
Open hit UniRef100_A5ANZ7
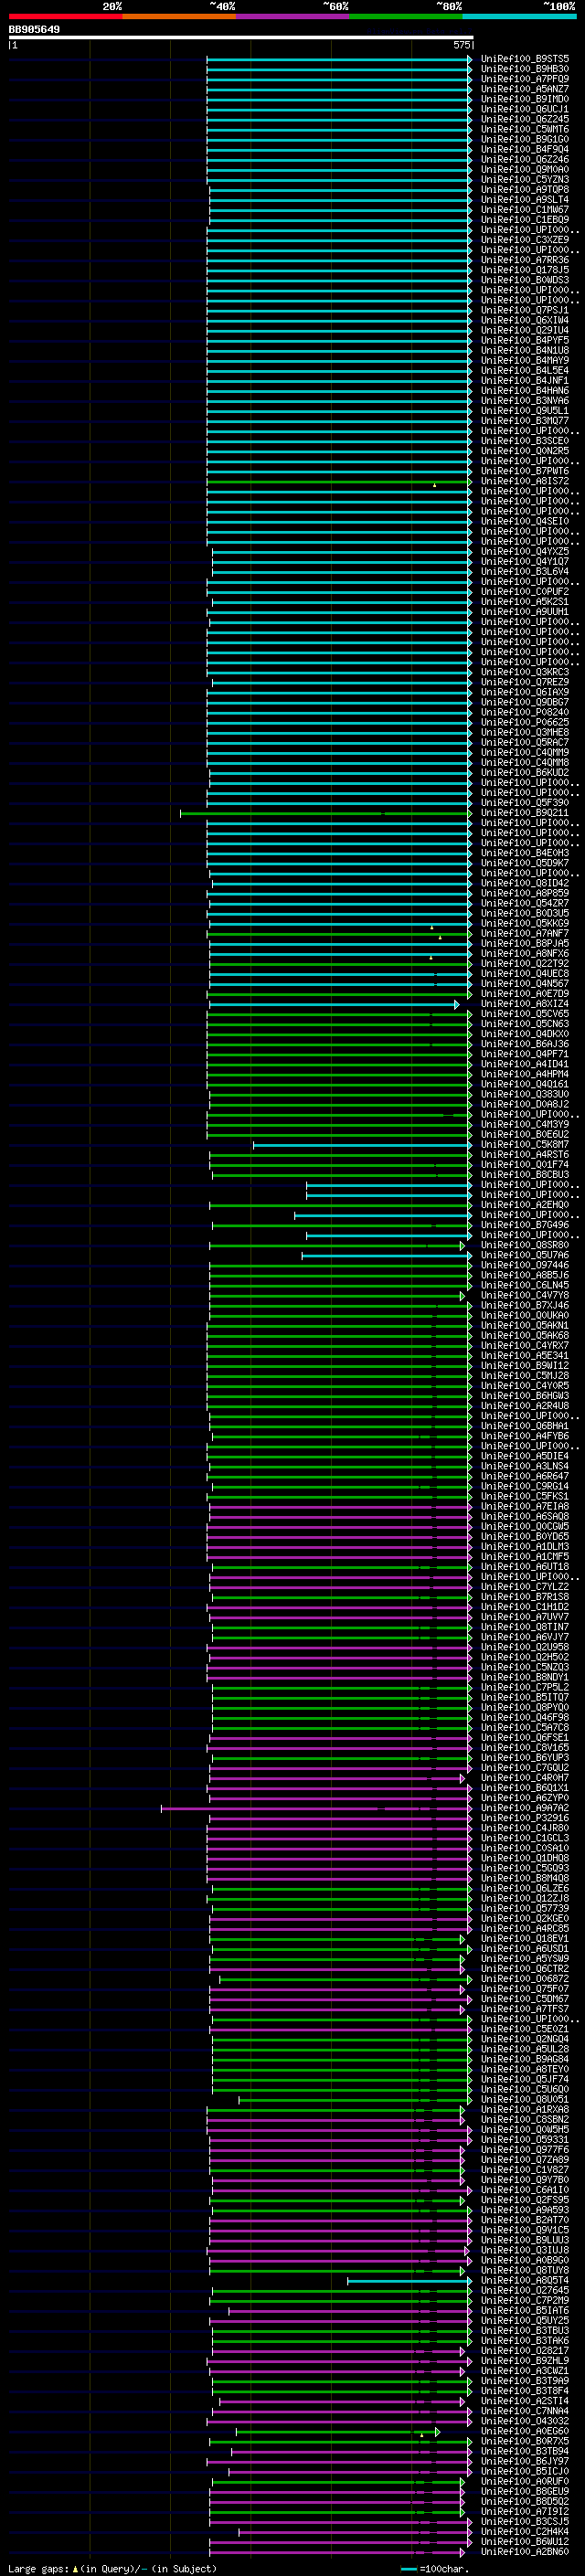tap(525, 89)
